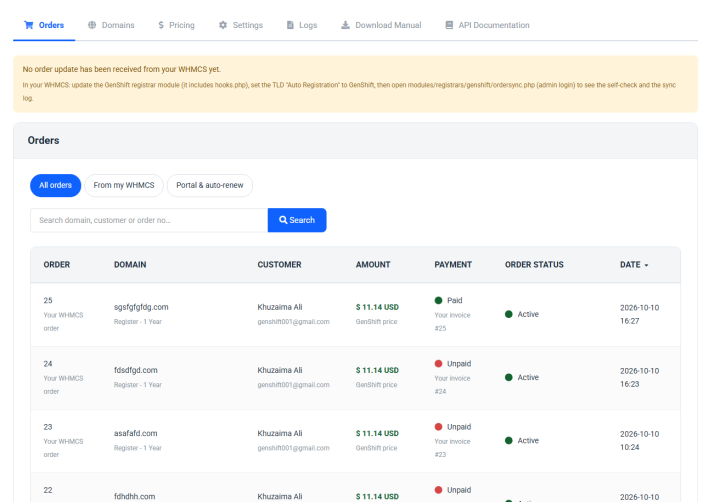The width and height of the screenshot is (714, 502).
Task: Click the download icon beside Download Manual
Action: click(346, 25)
